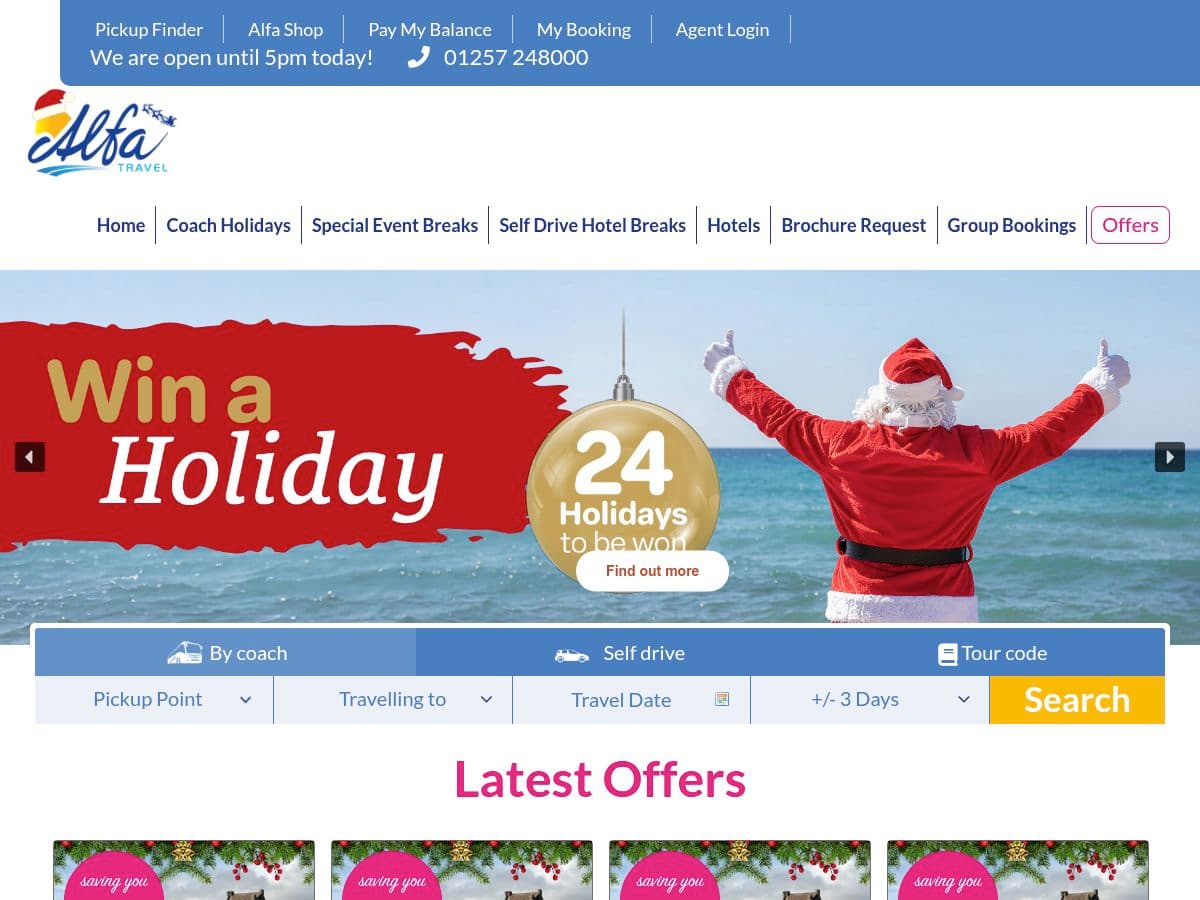Viewport: 1200px width, 900px height.
Task: Expand the +/- 3 Days dropdown
Action: 870,700
